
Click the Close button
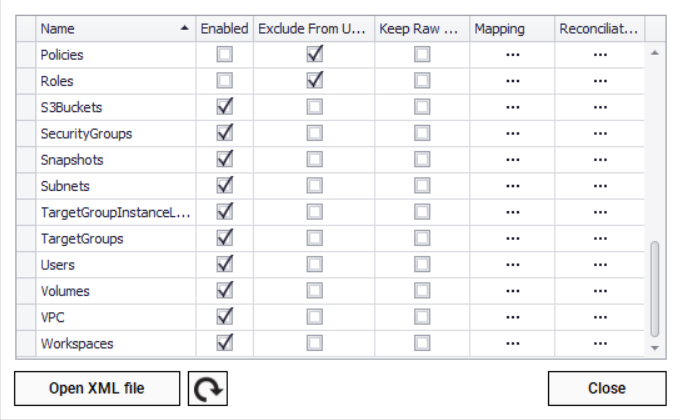606,388
